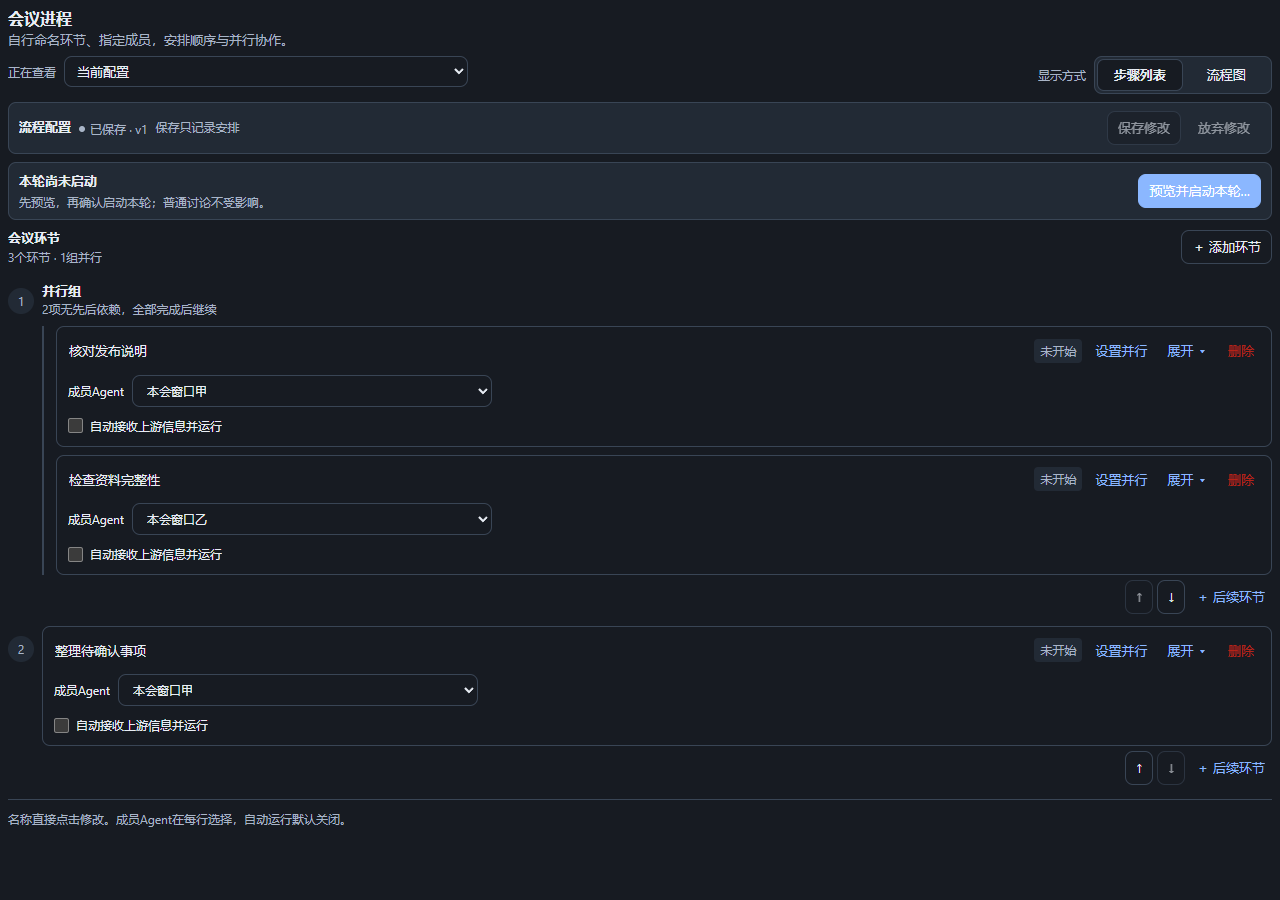The height and width of the screenshot is (900, 1280).
Task: Expand the 检查资料完整性 step details
Action: tap(1187, 479)
